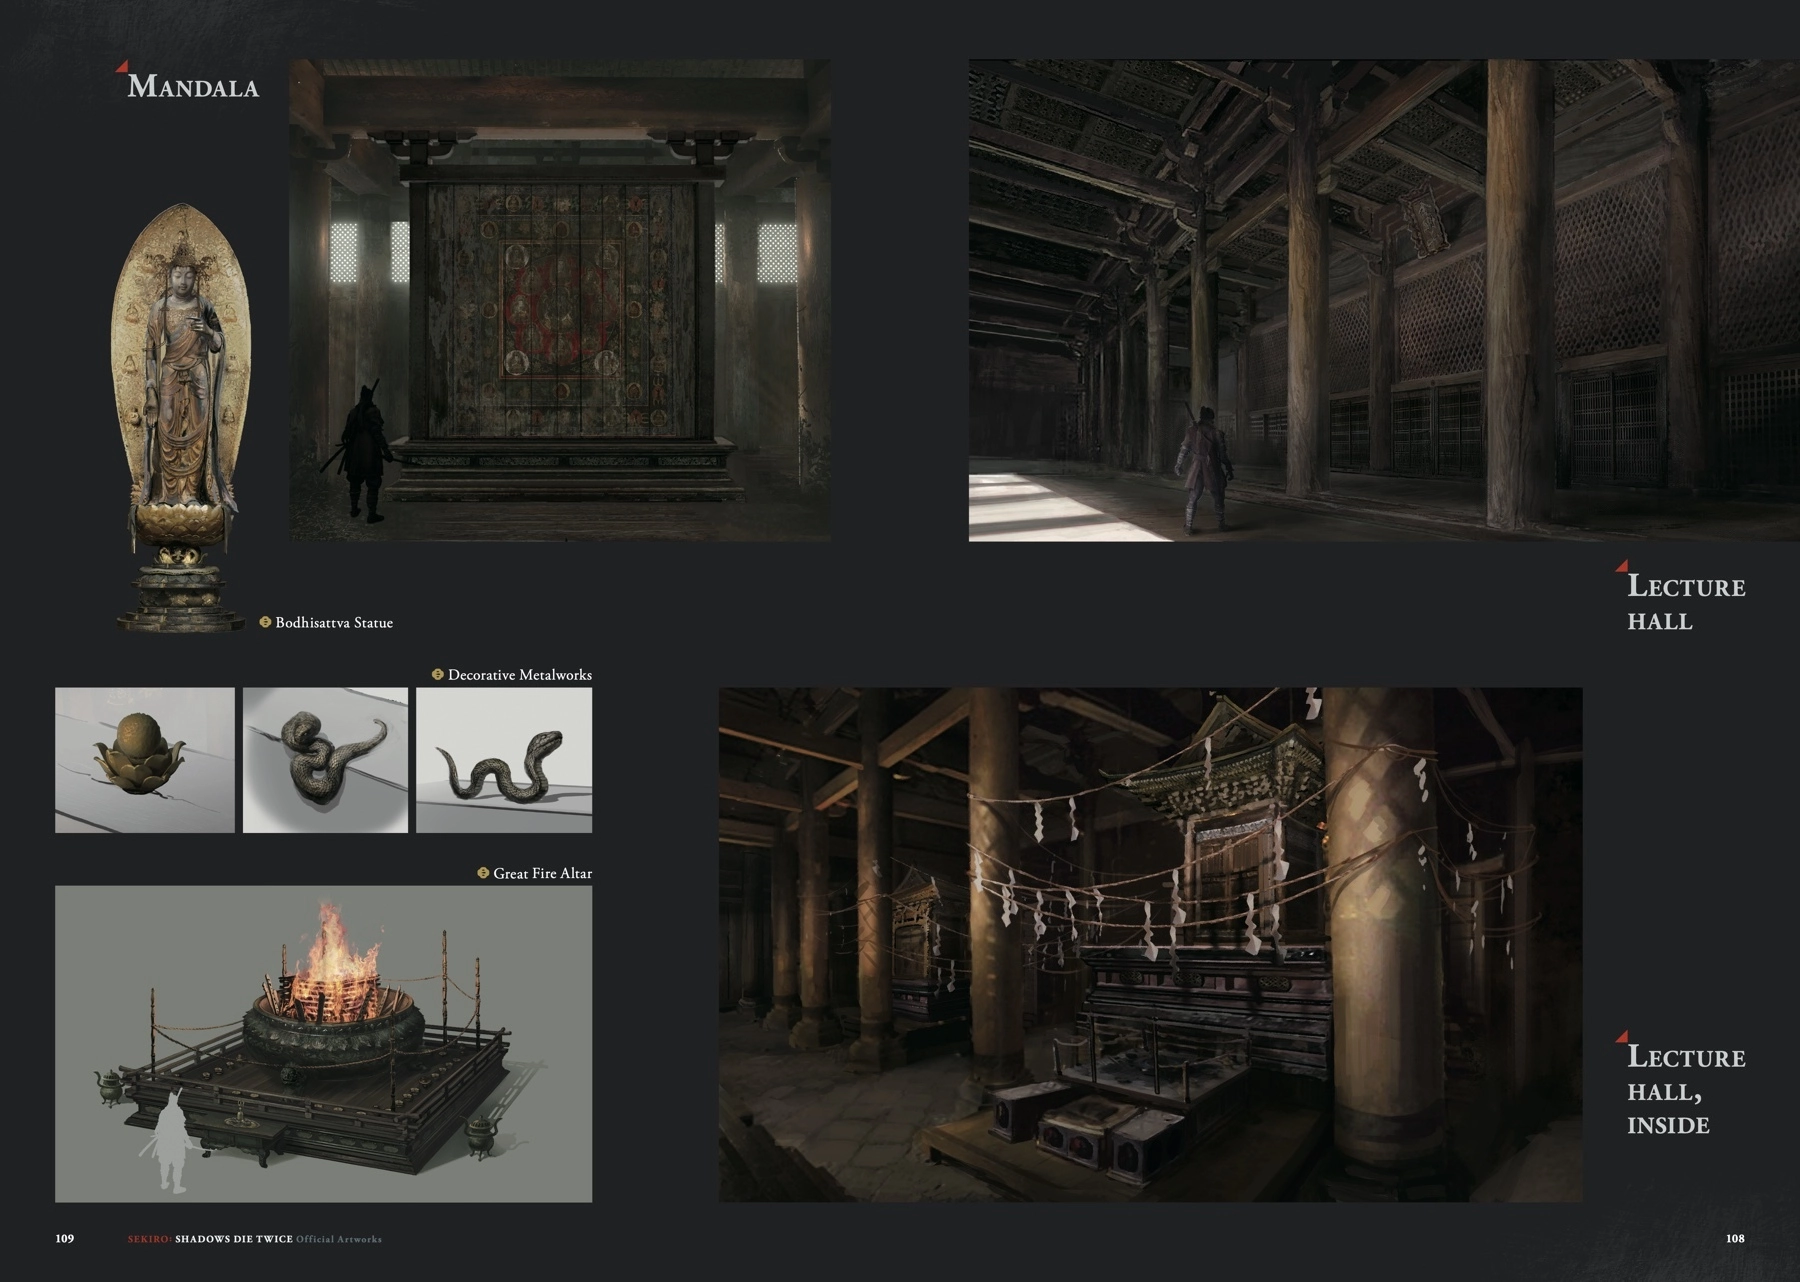This screenshot has width=1800, height=1282.
Task: Open the coiled snake metalwork image
Action: pyautogui.click(x=325, y=760)
